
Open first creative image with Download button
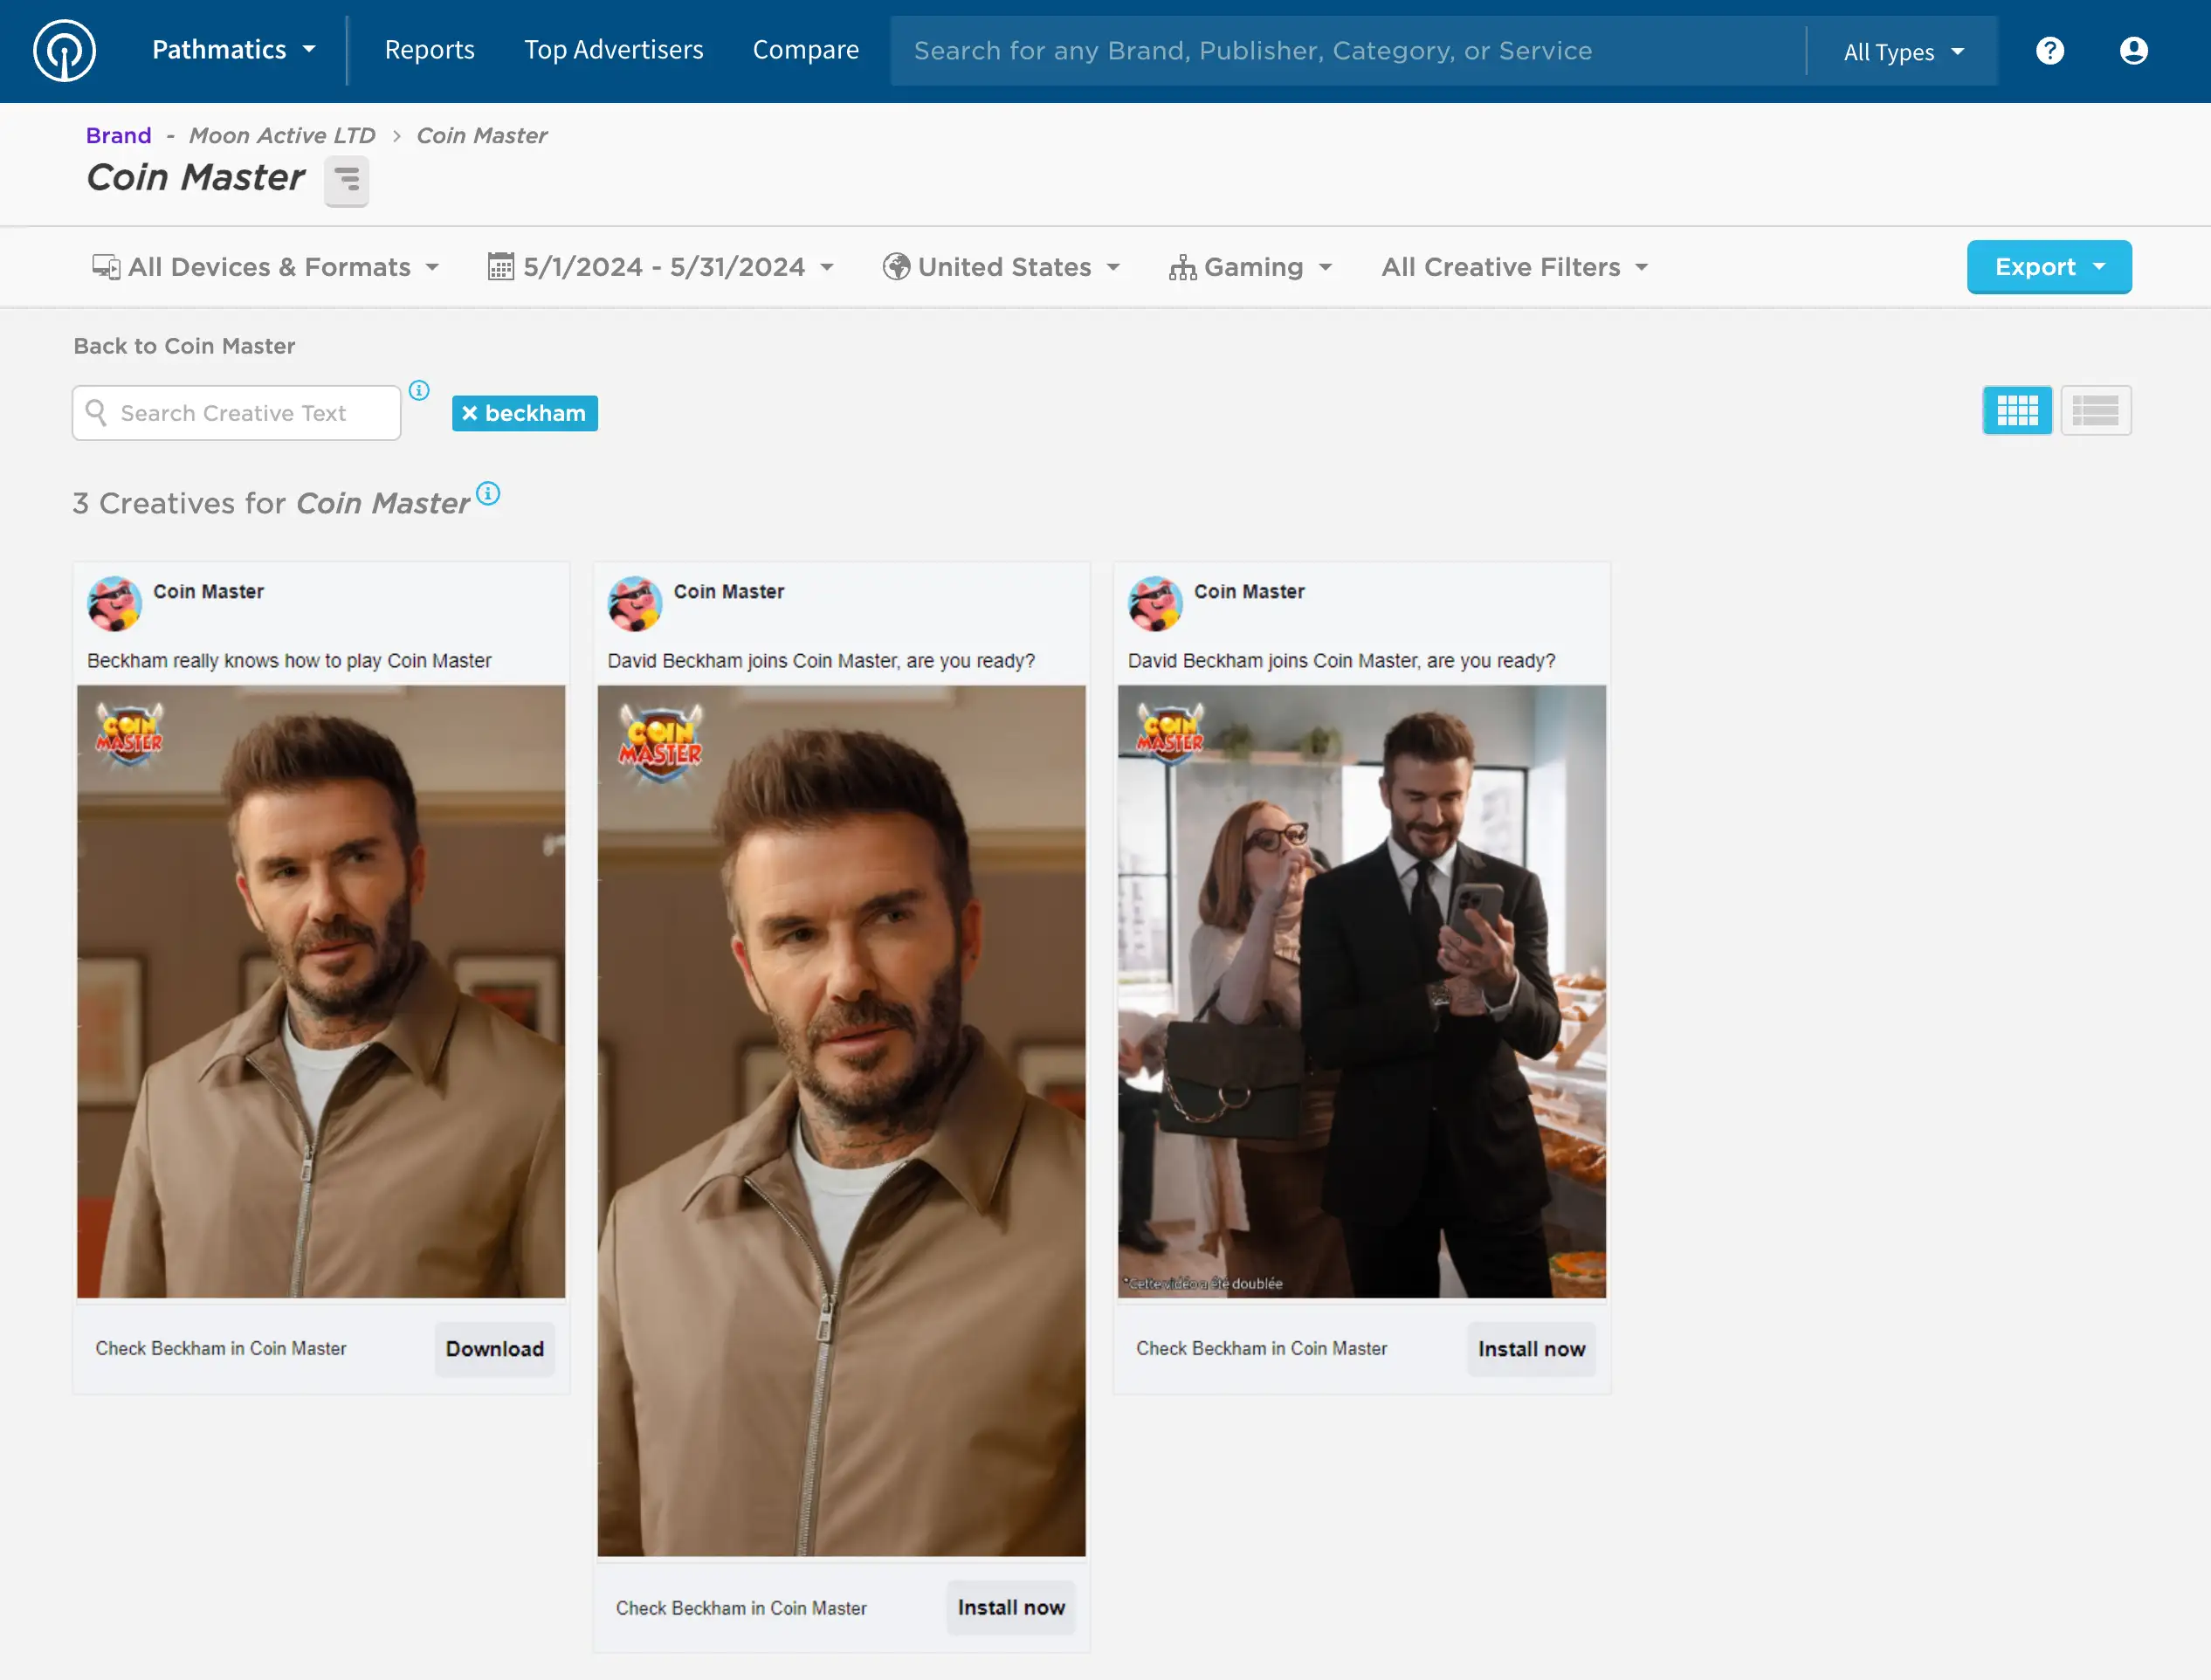point(321,992)
